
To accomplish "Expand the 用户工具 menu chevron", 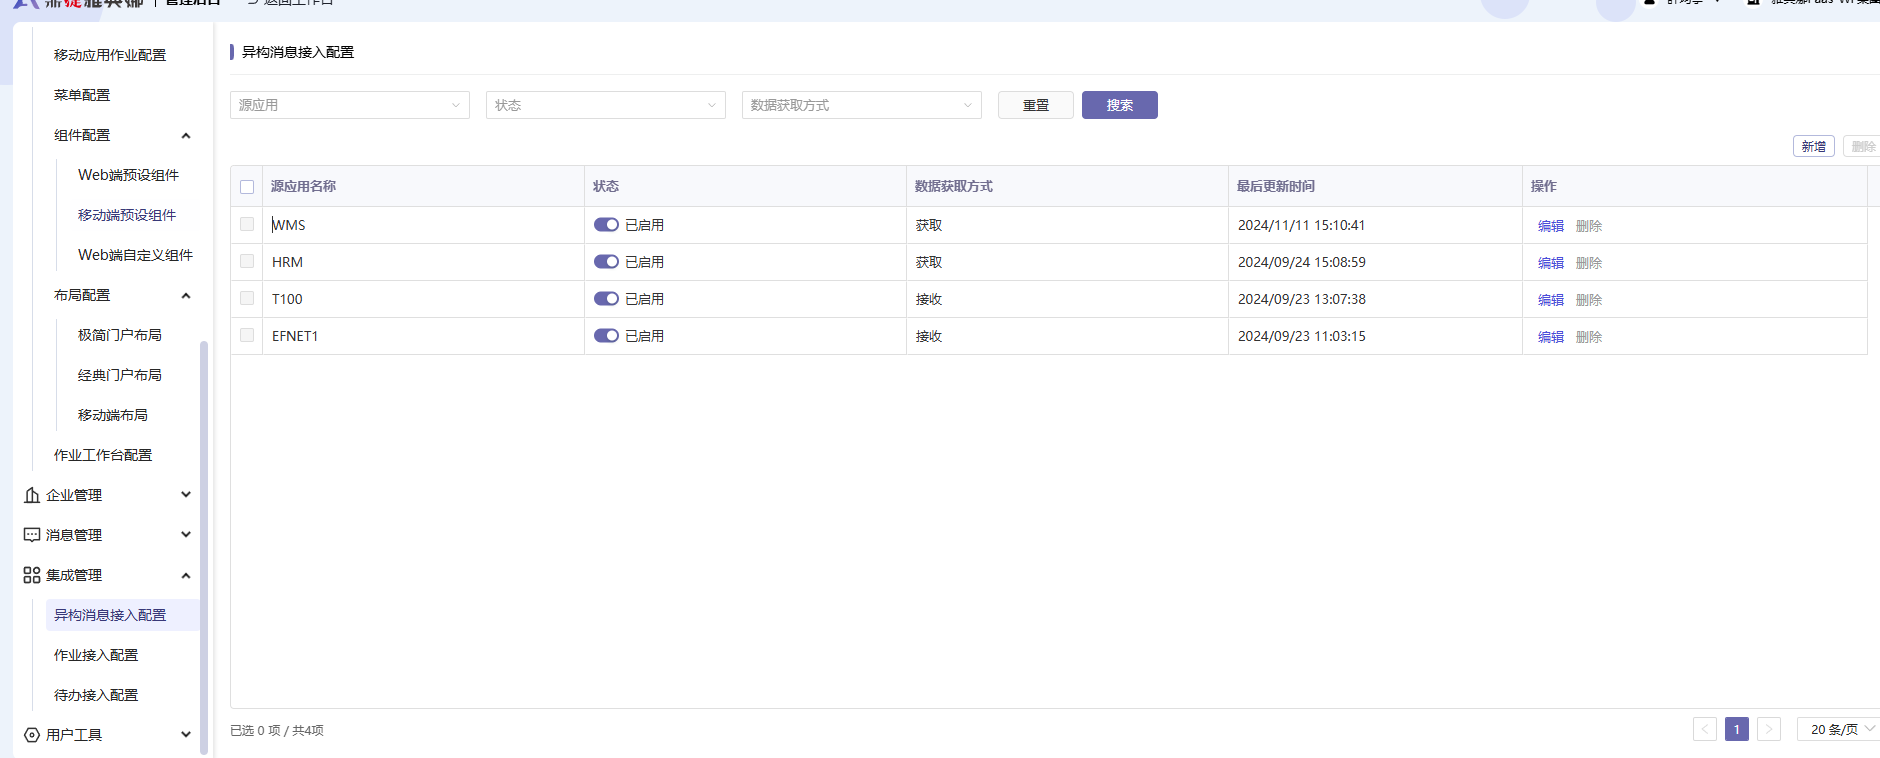I will point(186,734).
